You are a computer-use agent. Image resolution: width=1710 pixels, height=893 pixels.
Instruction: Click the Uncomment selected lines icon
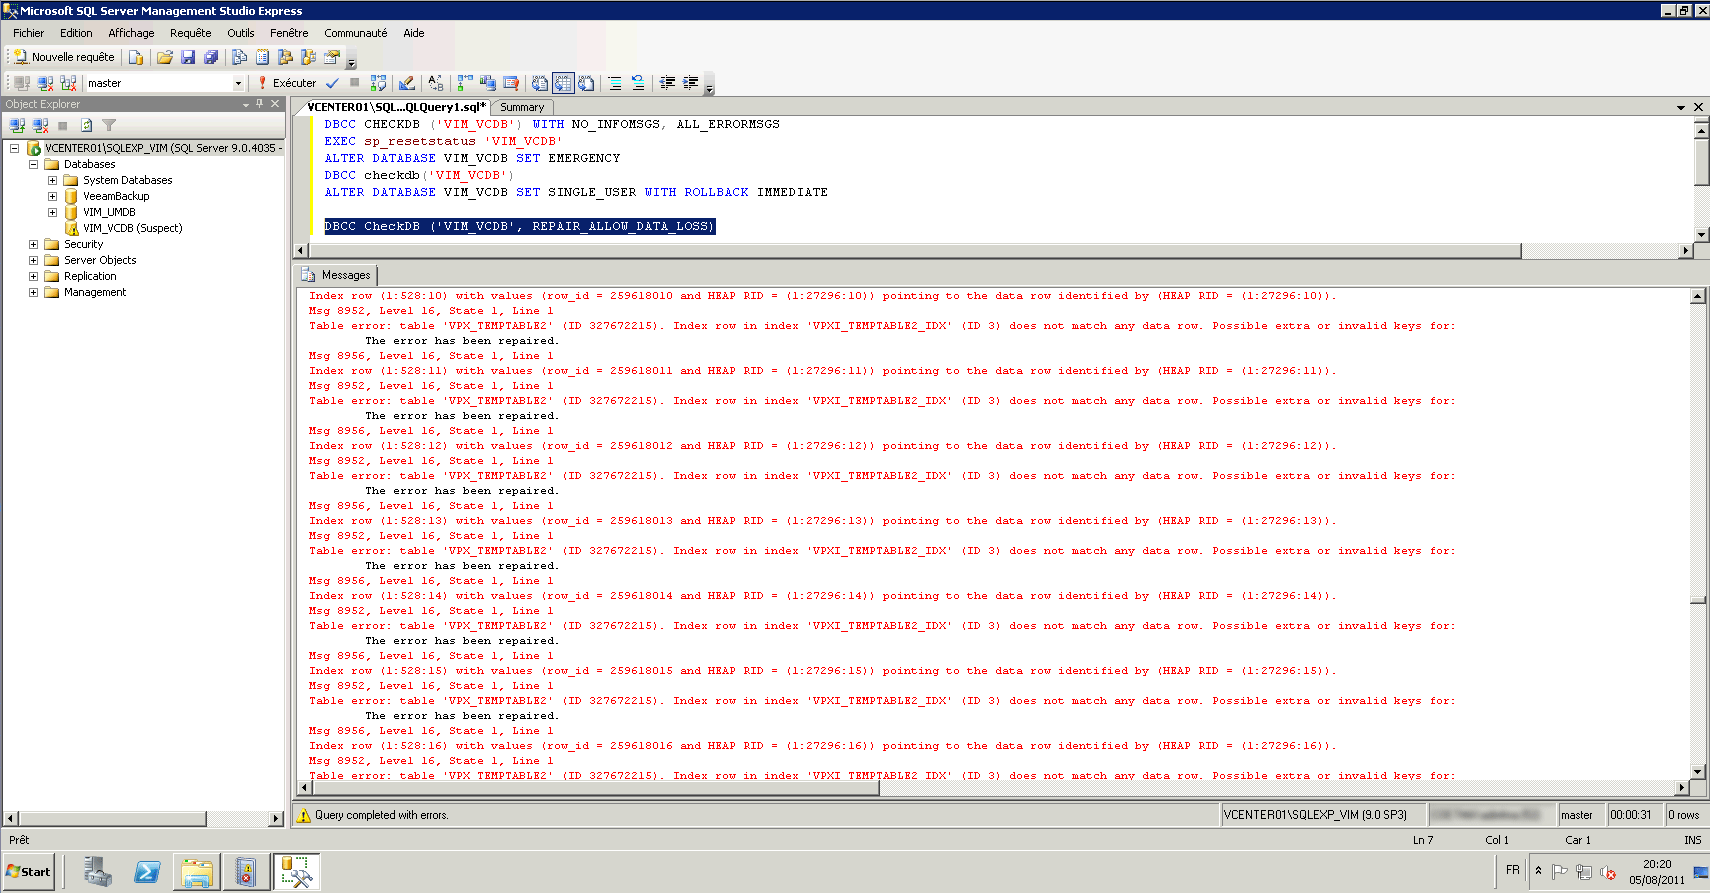click(638, 83)
